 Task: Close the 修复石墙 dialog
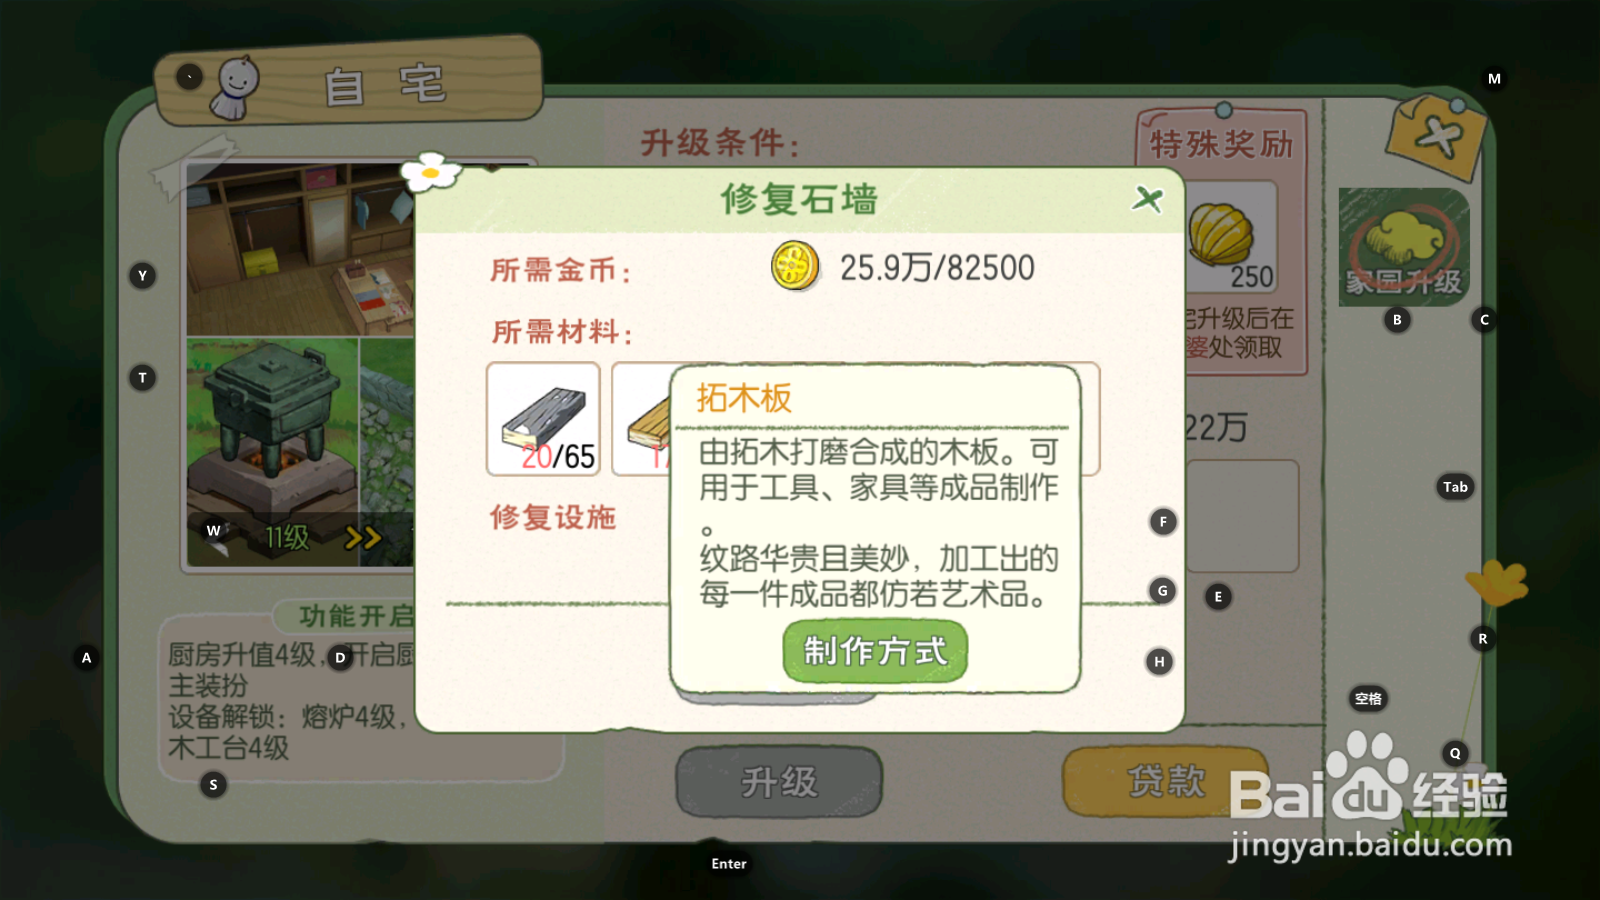(1147, 199)
